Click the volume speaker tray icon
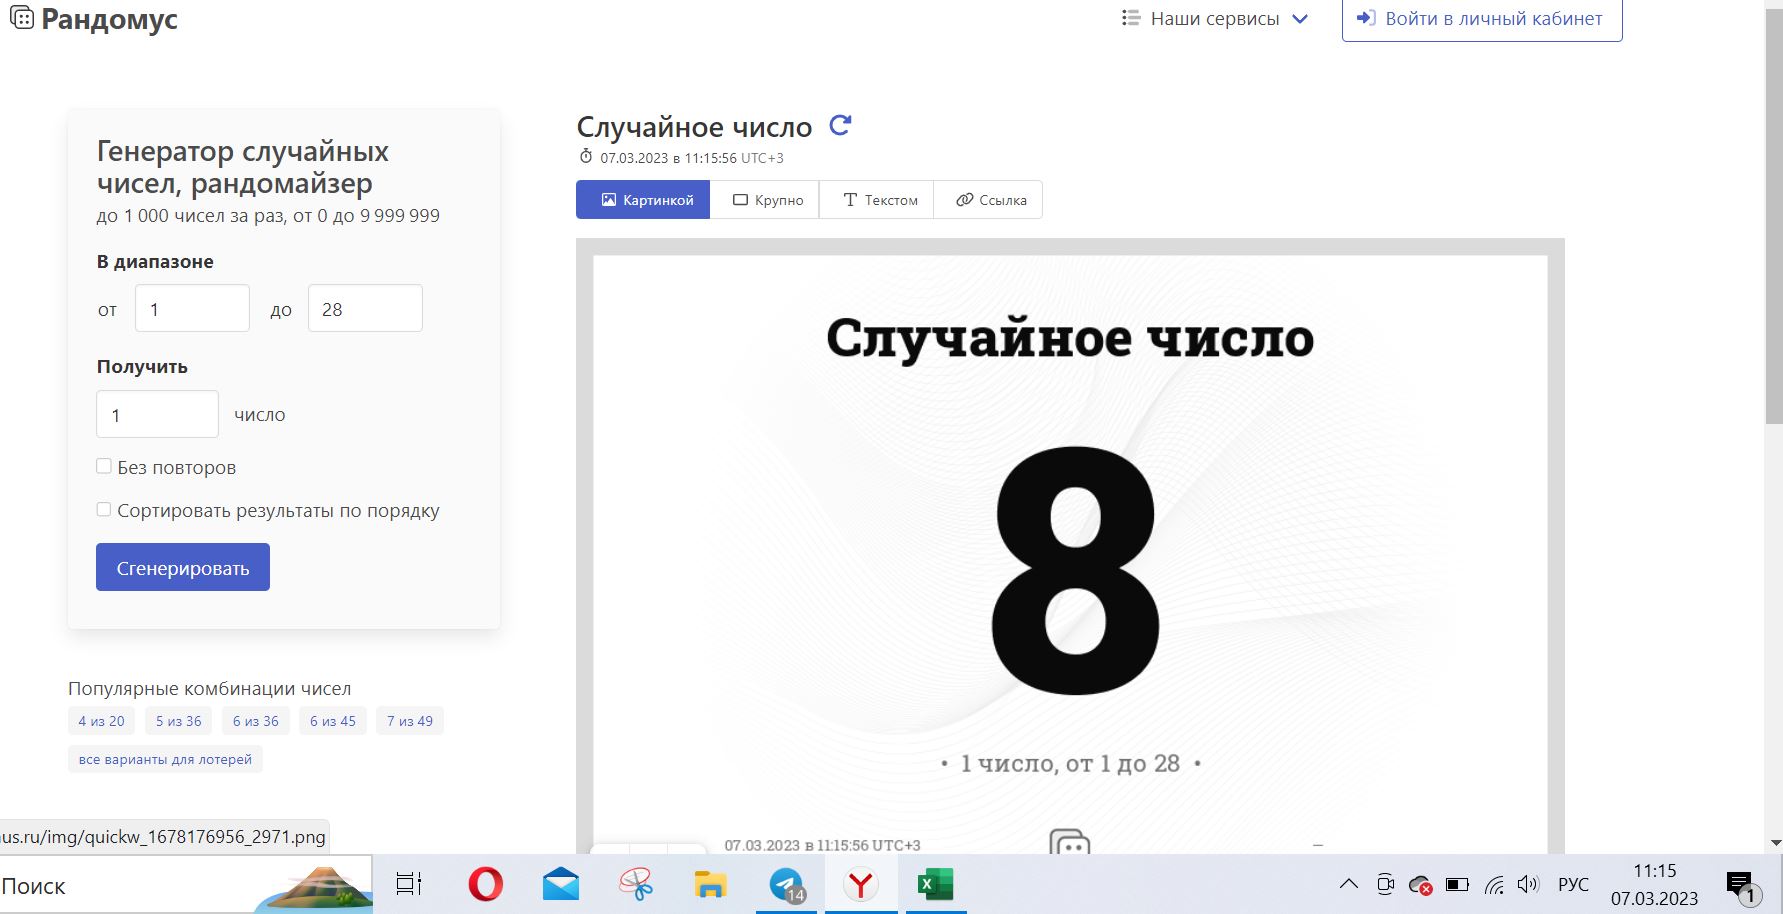 pyautogui.click(x=1527, y=884)
